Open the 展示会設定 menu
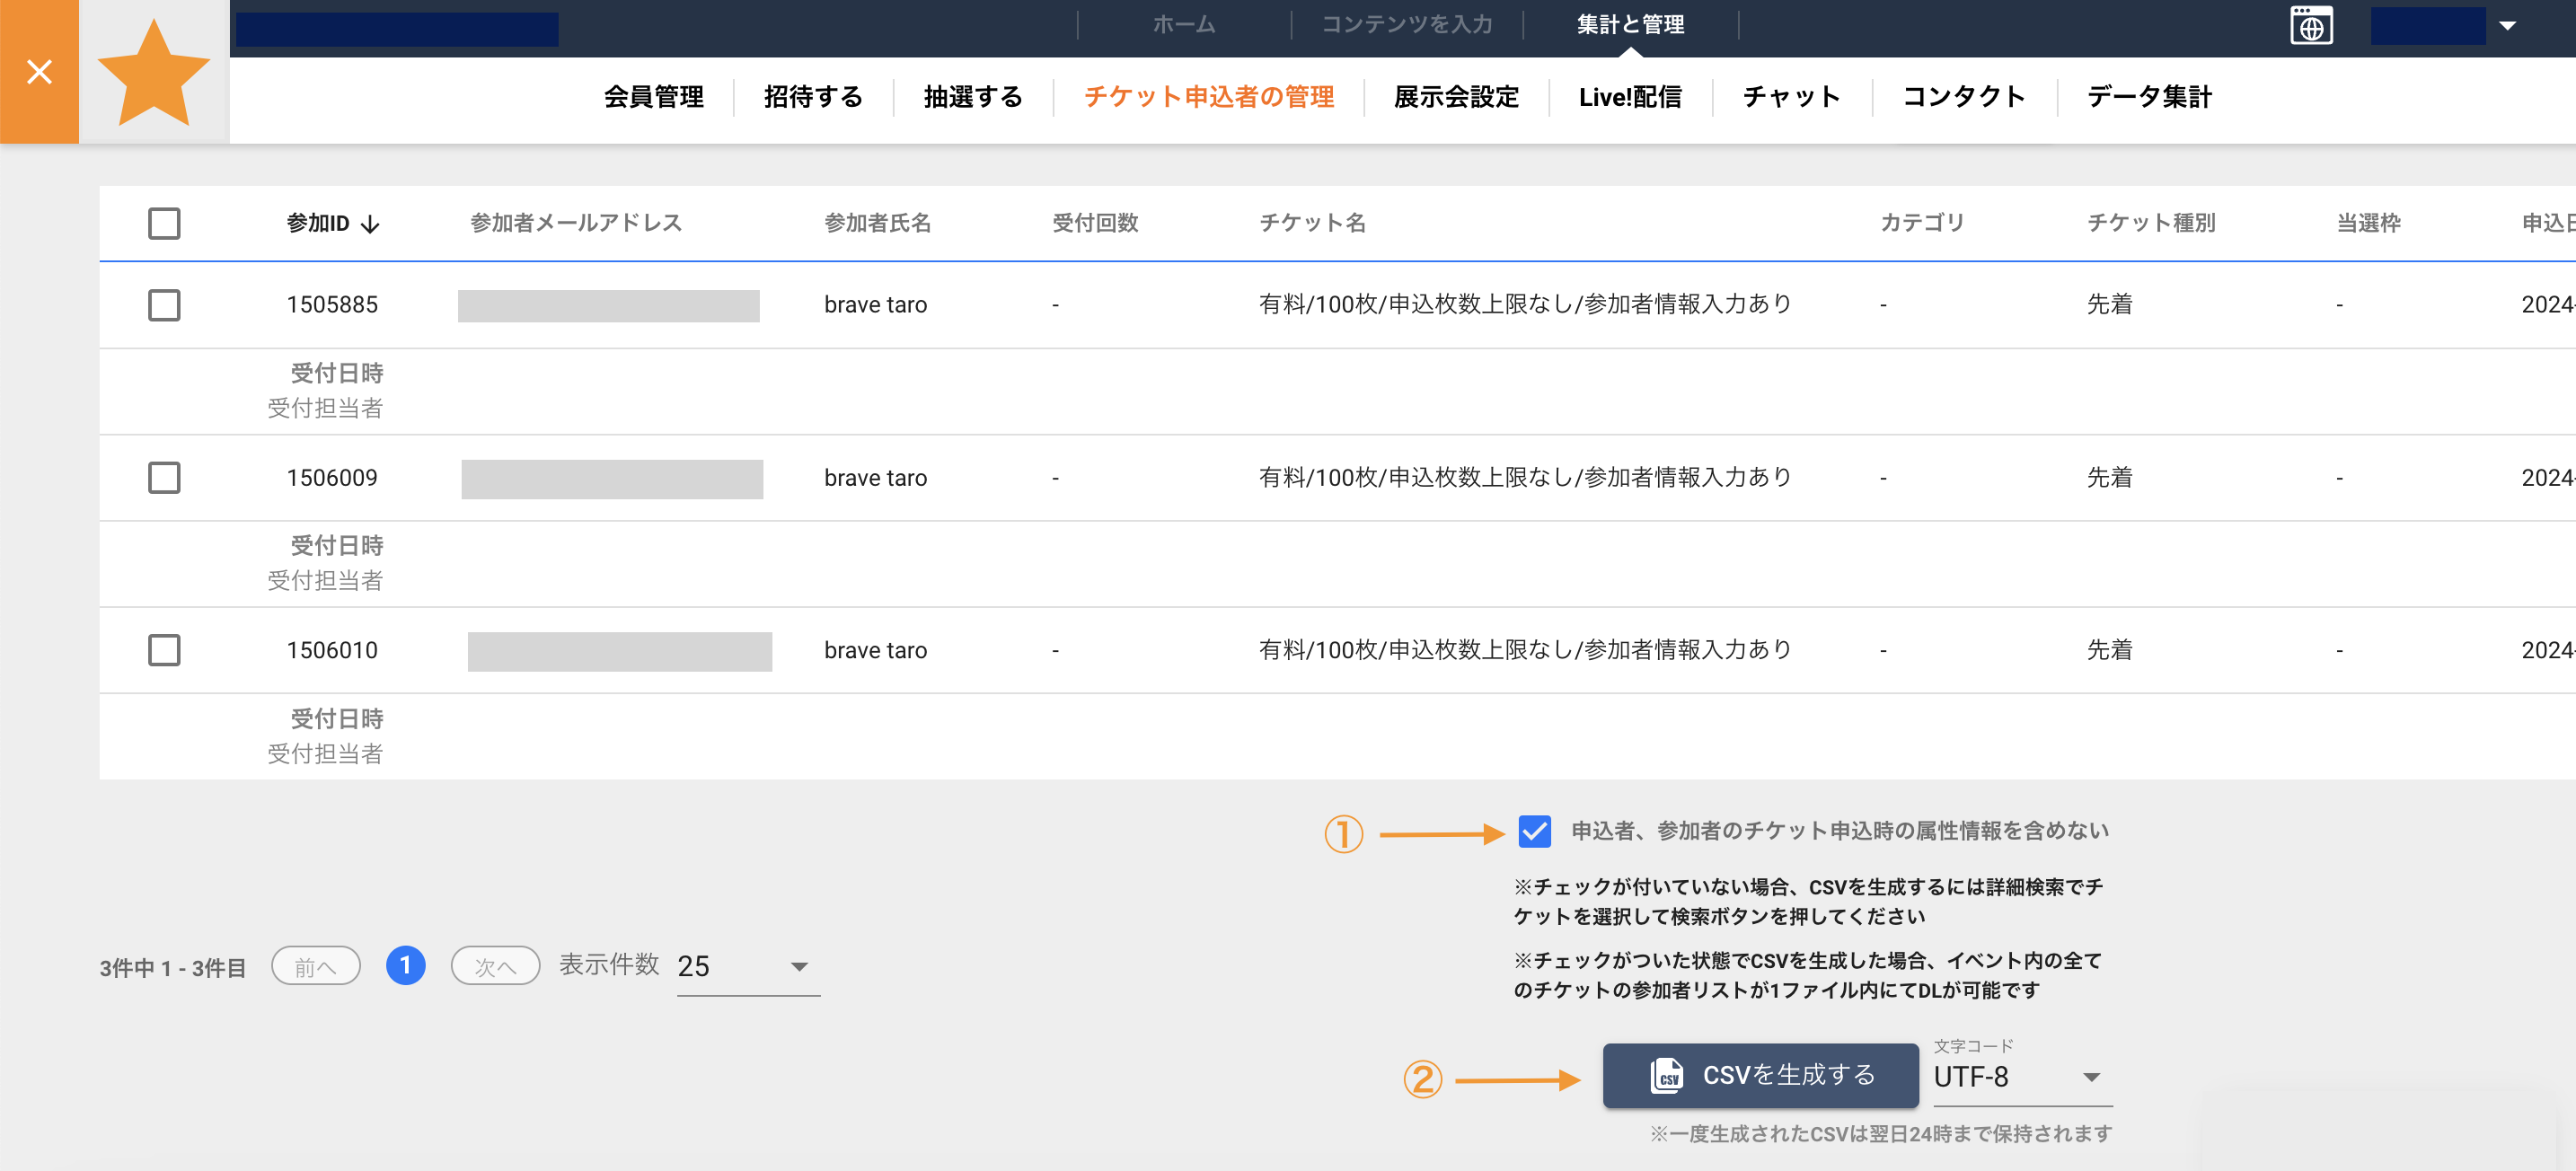Viewport: 2576px width, 1171px height. pos(1457,97)
